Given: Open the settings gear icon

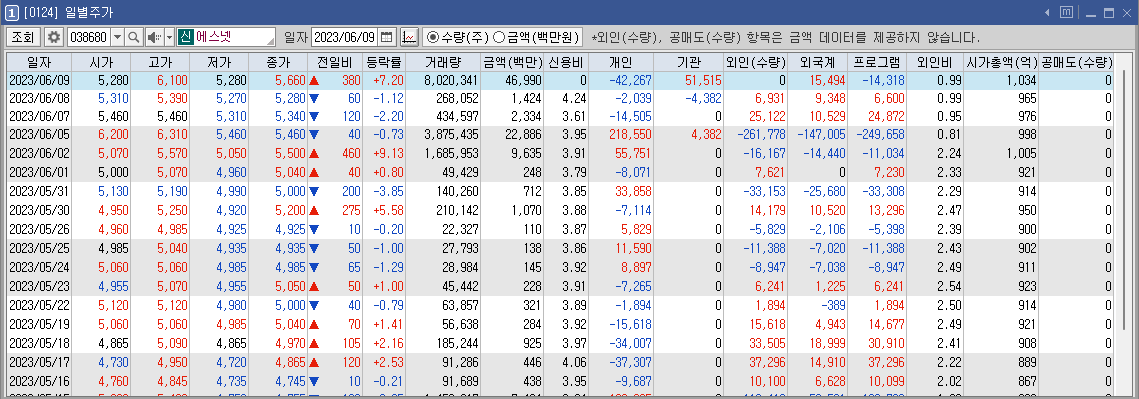Looking at the screenshot, I should 54,36.
